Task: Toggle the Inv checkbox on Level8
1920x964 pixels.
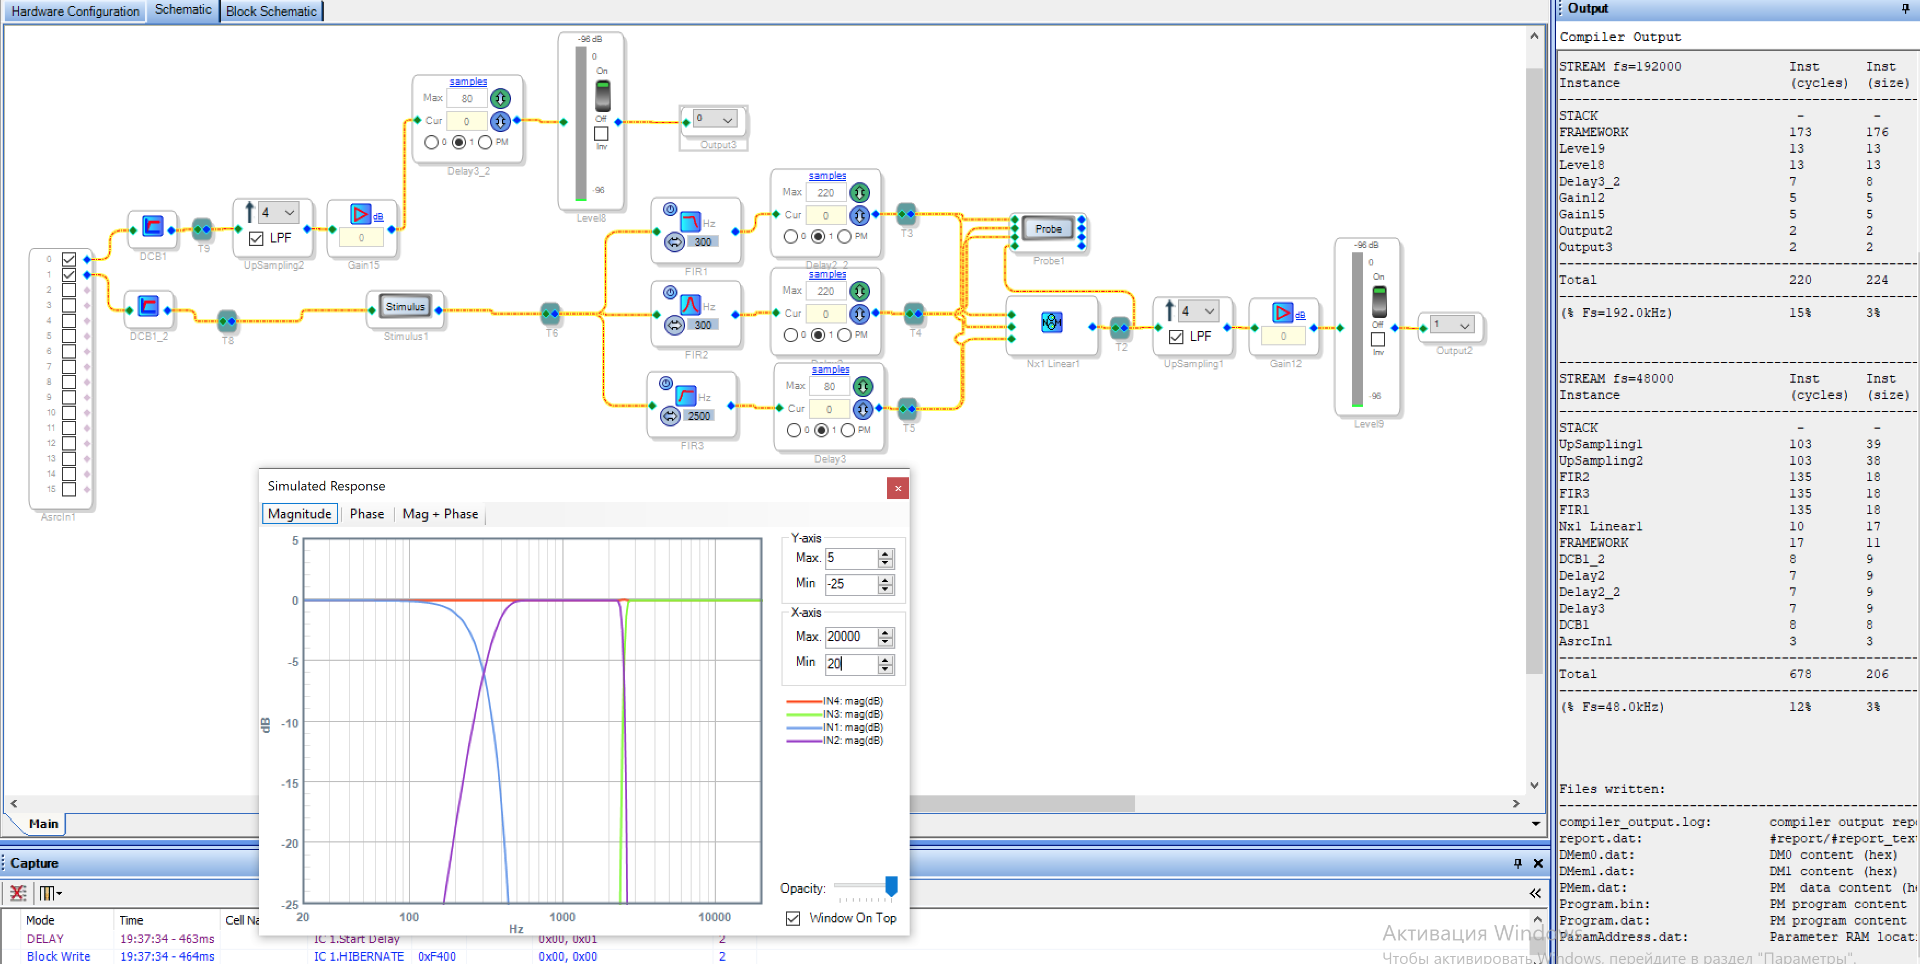Action: coord(601,134)
